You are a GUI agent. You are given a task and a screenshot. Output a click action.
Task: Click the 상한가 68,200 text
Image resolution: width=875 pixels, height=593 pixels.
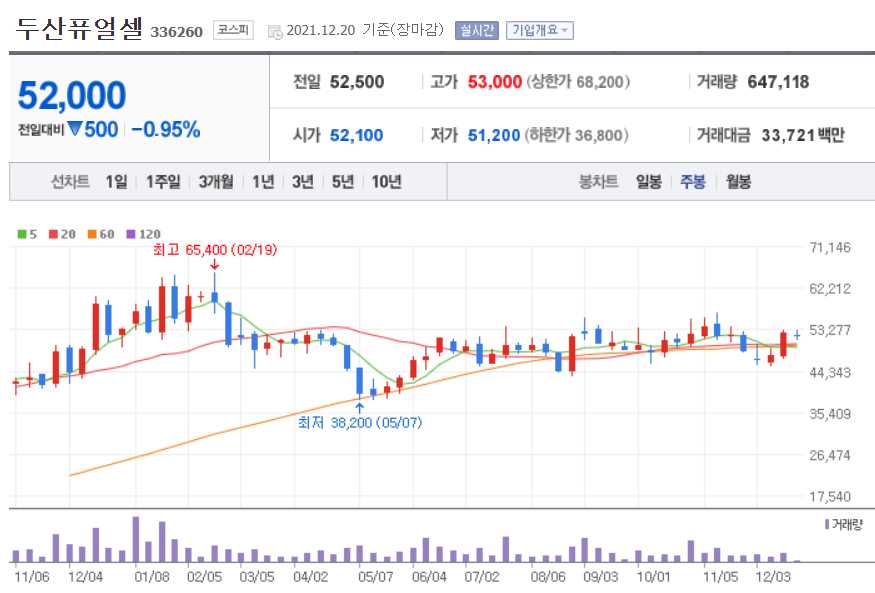tap(578, 82)
